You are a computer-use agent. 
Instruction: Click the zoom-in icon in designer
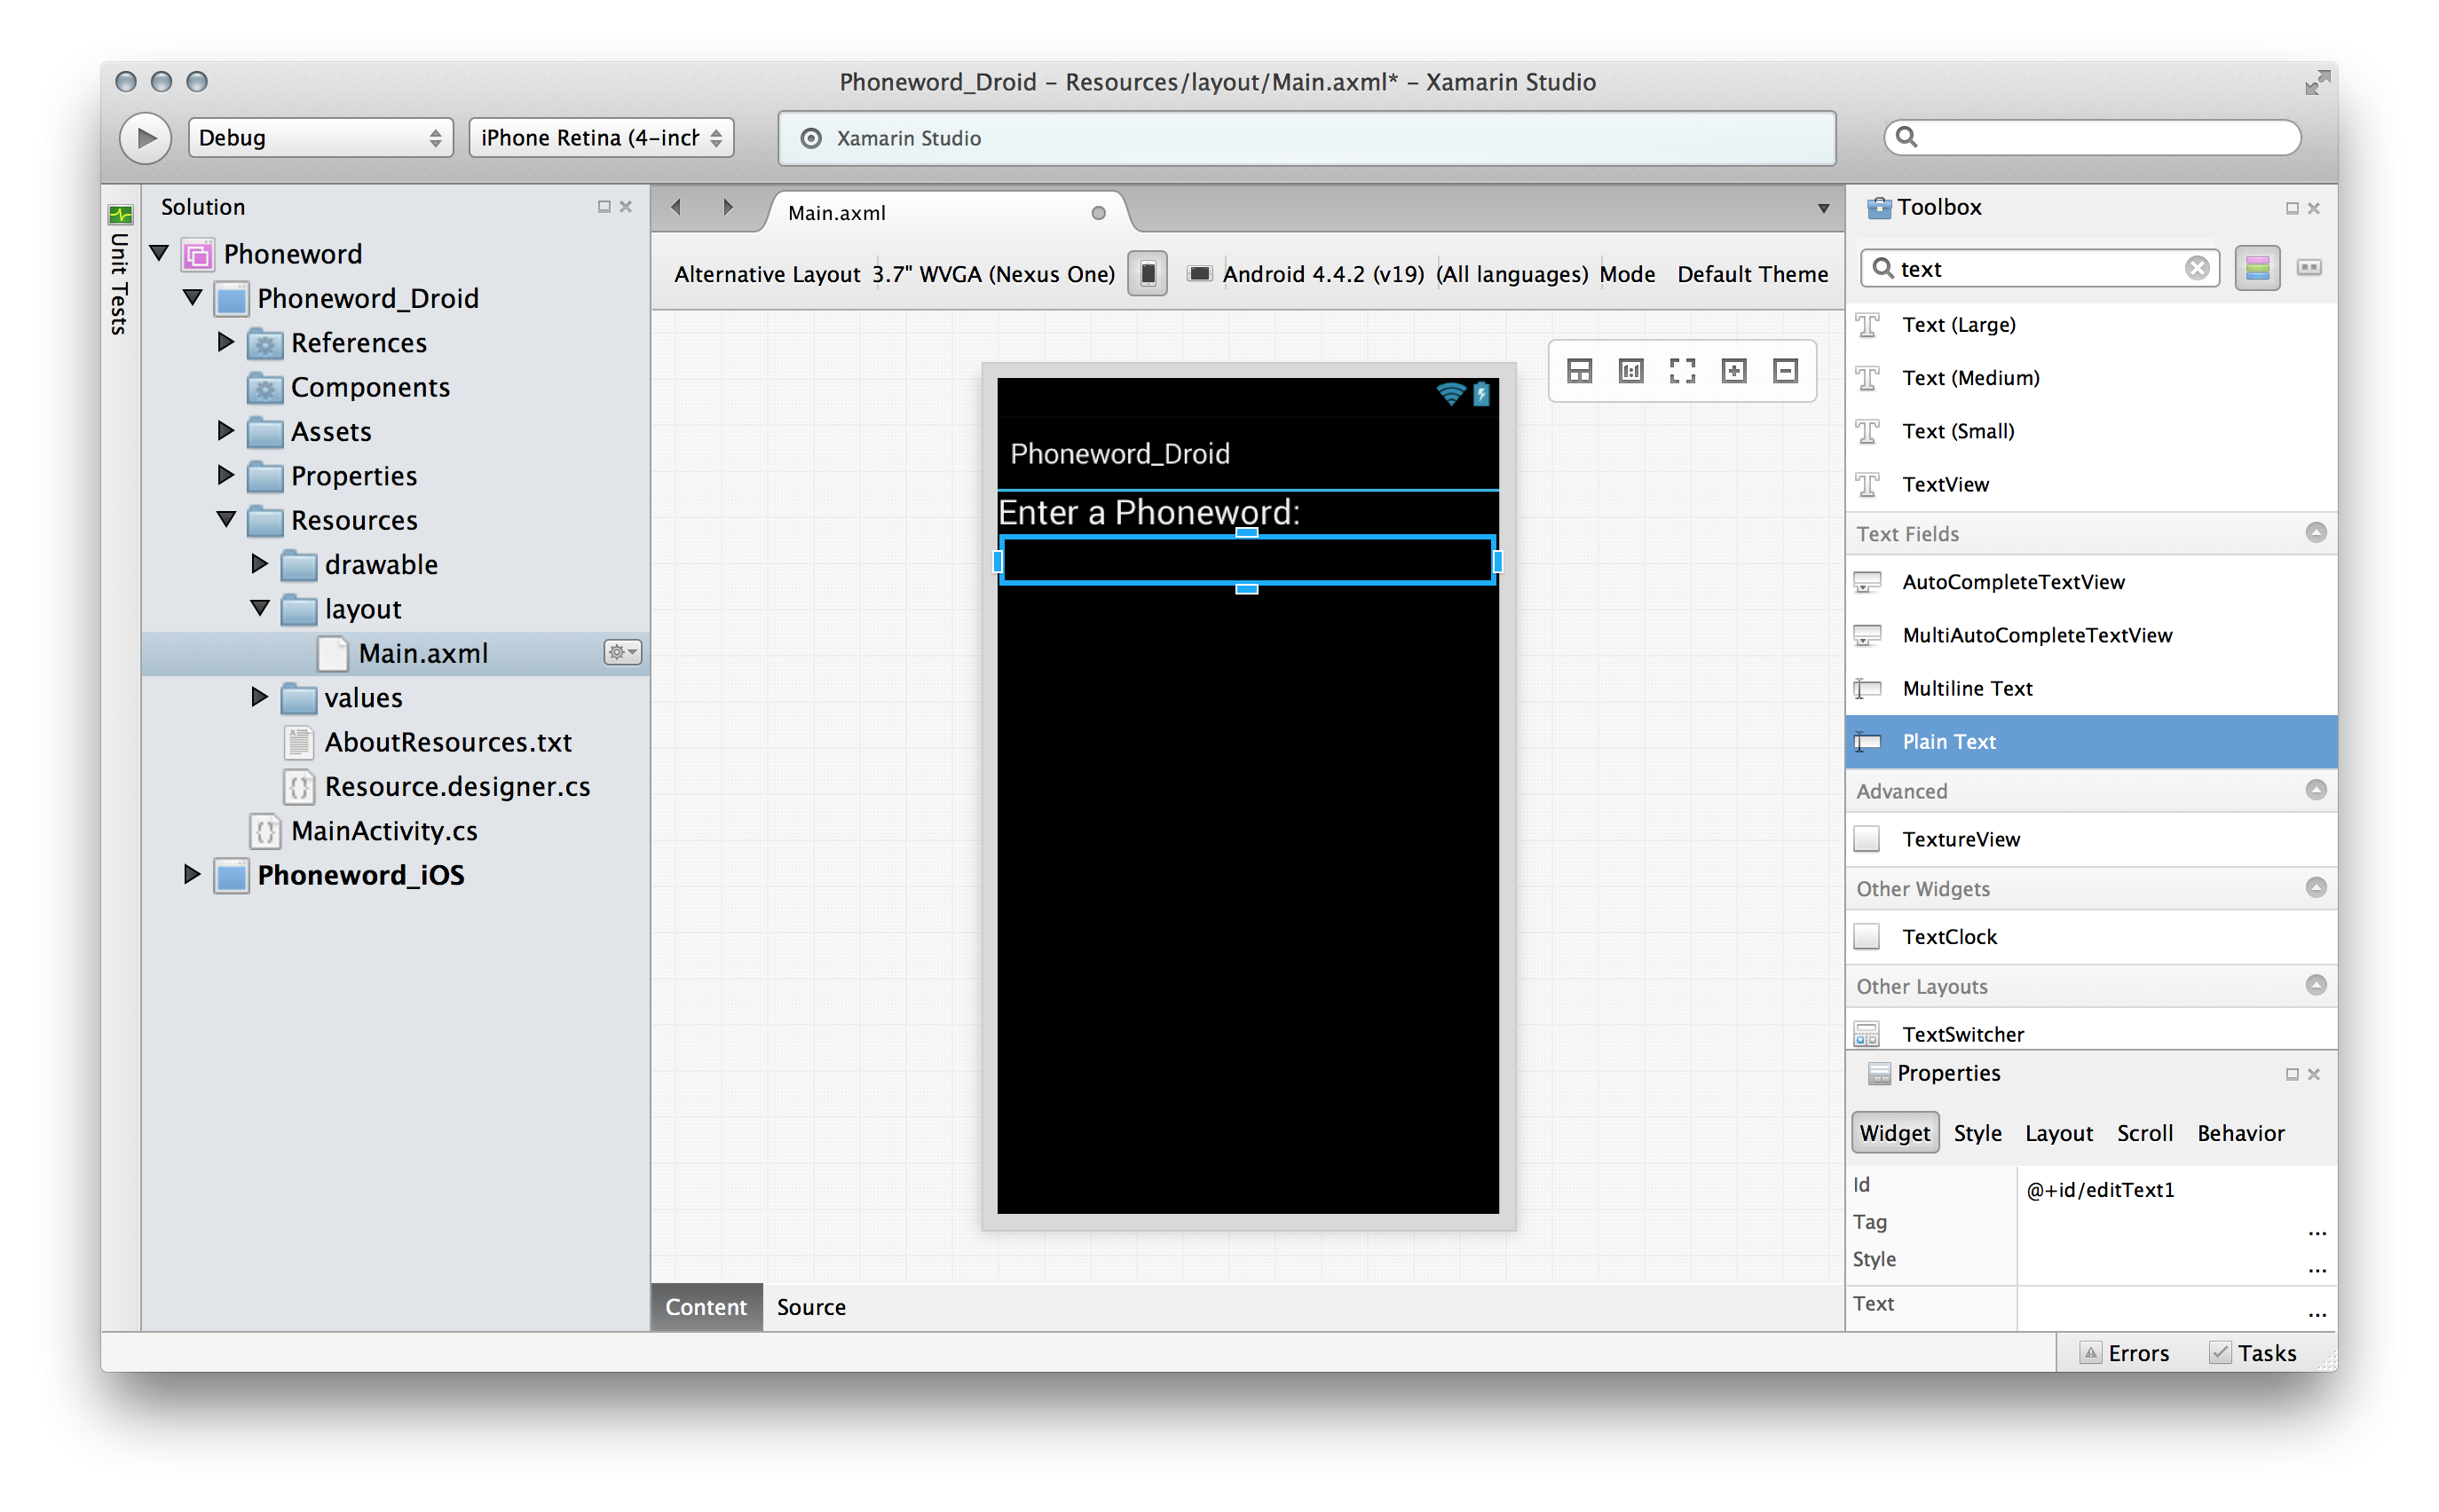pyautogui.click(x=1733, y=371)
